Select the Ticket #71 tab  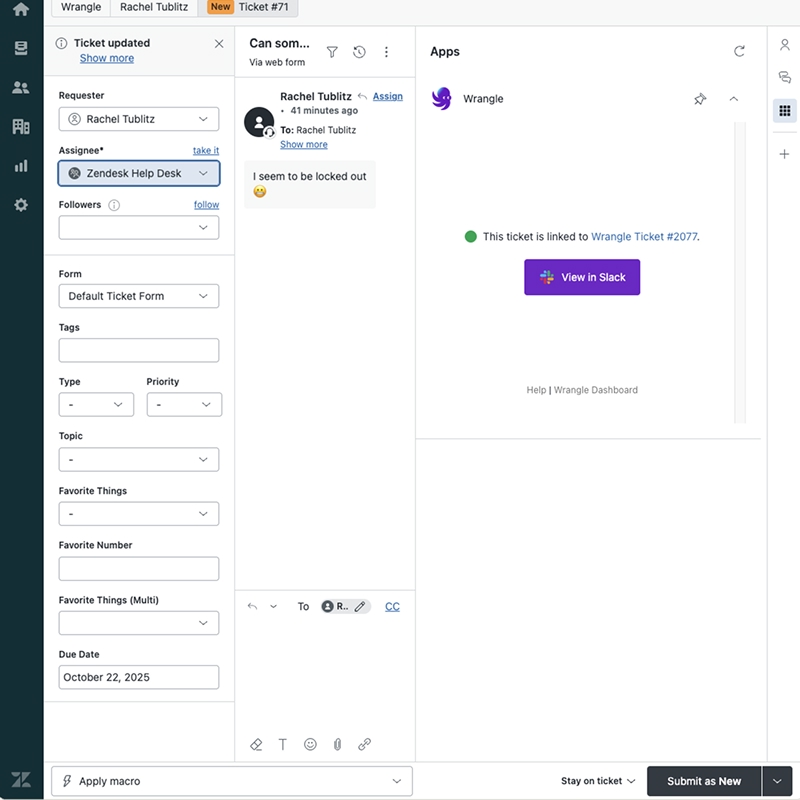[252, 7]
